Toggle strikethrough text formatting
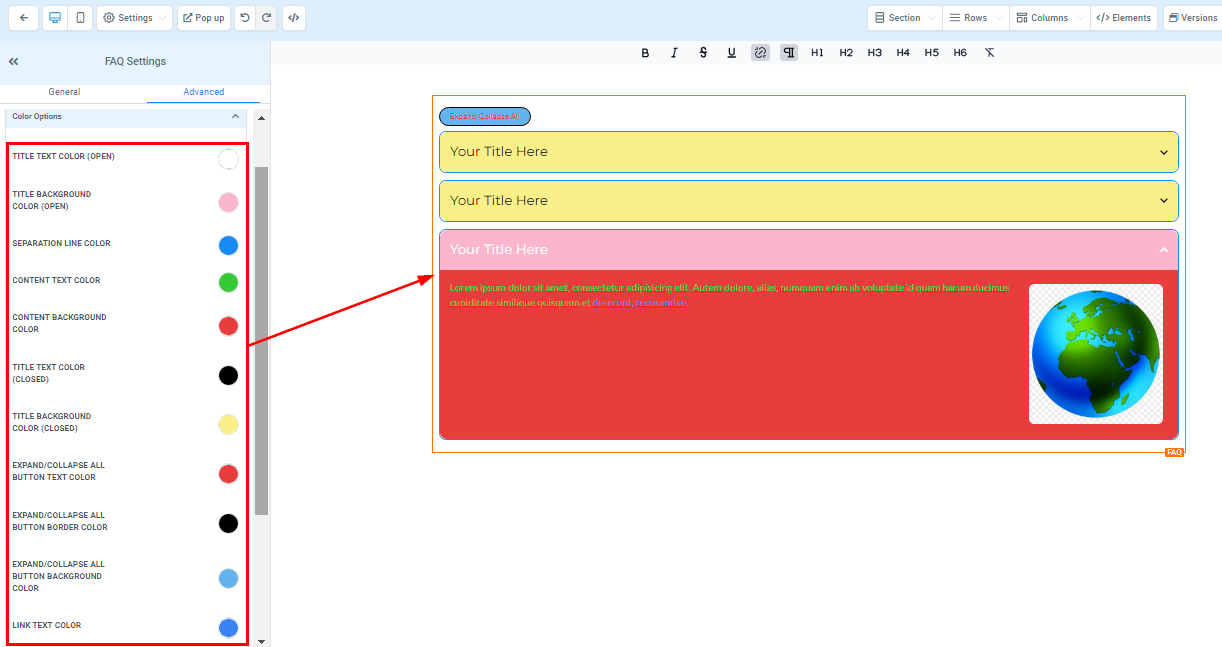This screenshot has width=1222, height=647. pos(703,53)
